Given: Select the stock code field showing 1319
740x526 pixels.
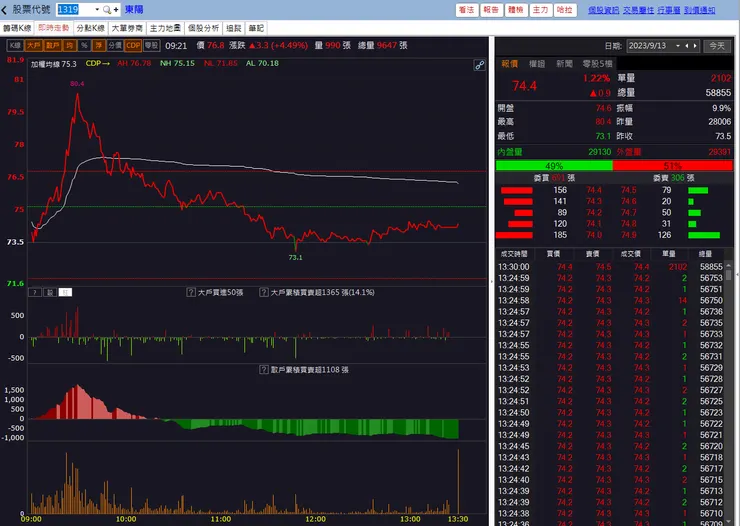Looking at the screenshot, I should 75,9.
